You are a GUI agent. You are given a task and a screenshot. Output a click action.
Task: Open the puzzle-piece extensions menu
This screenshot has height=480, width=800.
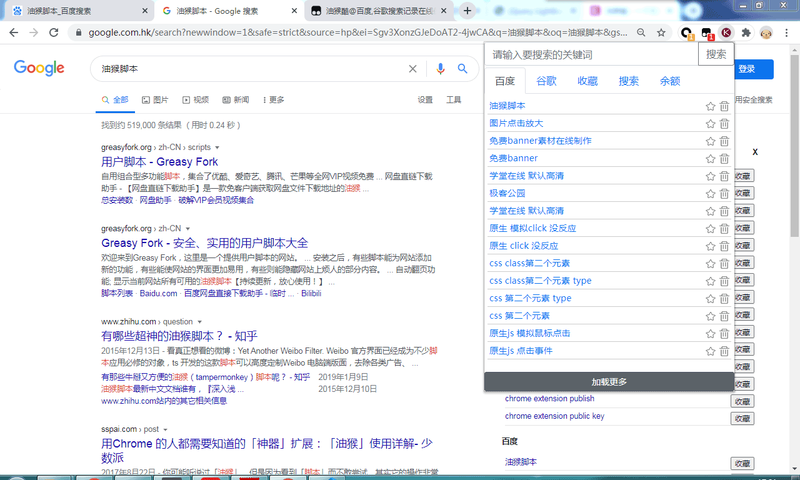(x=746, y=33)
